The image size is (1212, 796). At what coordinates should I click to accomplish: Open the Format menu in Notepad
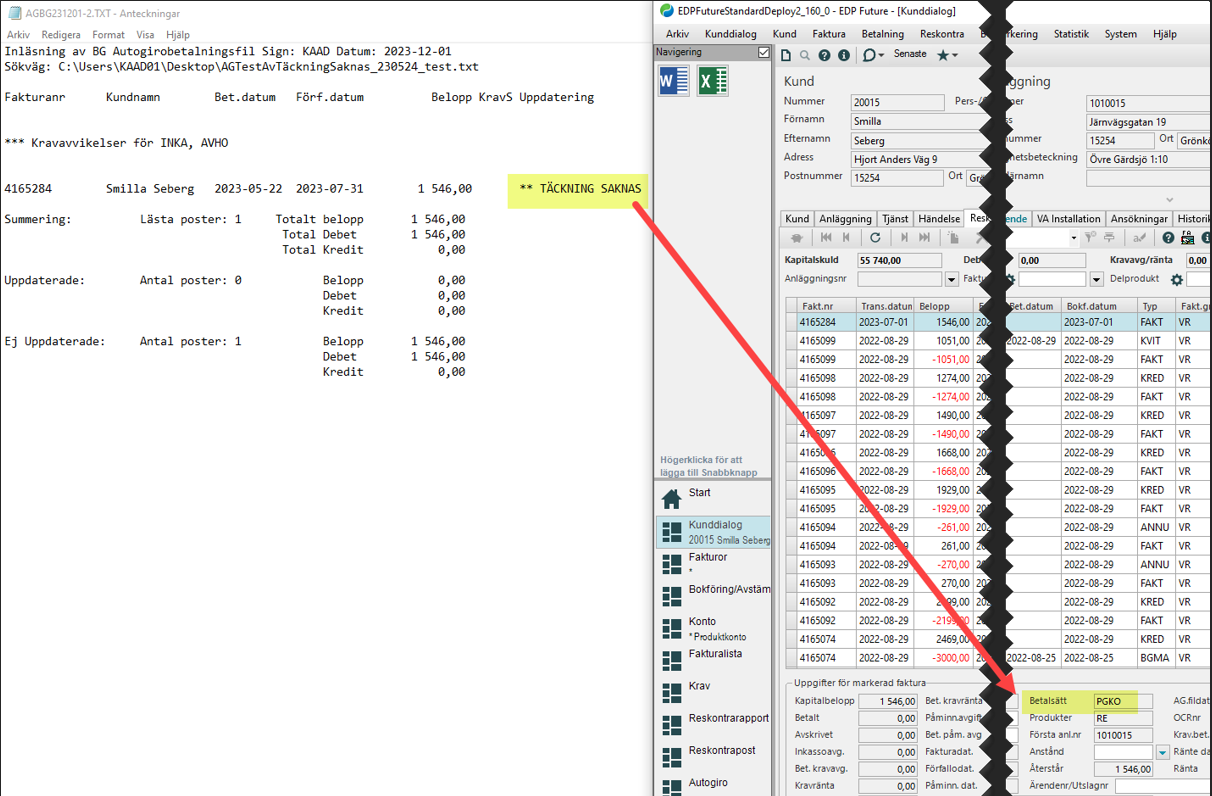click(109, 35)
